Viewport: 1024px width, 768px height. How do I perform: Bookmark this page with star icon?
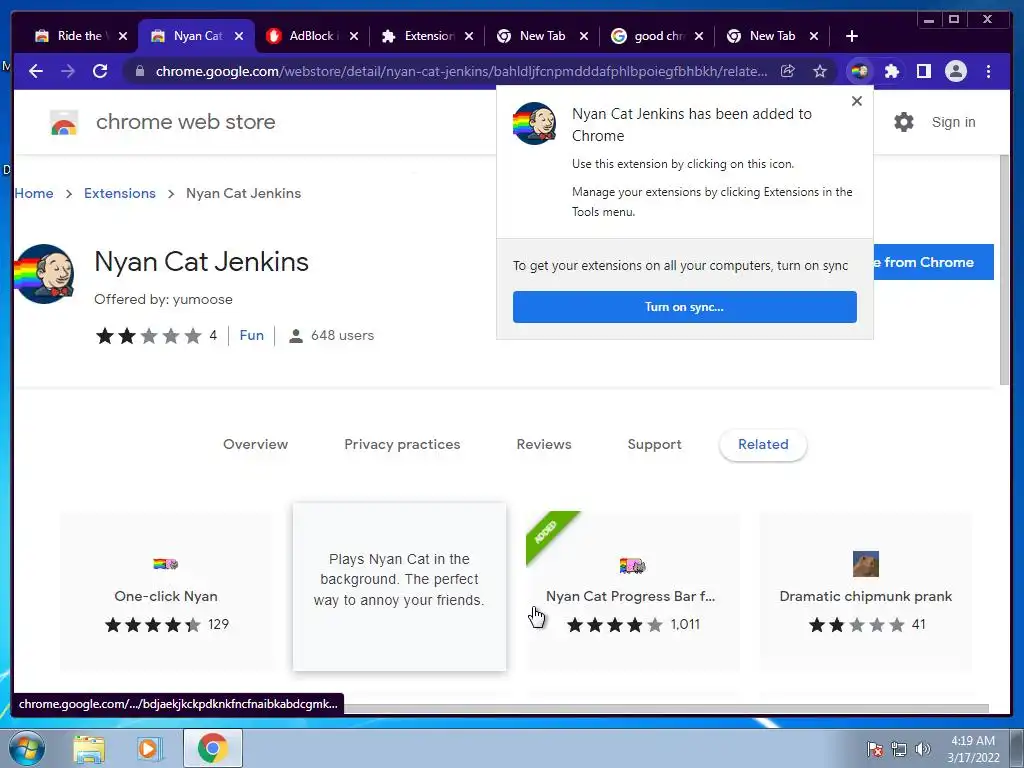(x=820, y=71)
